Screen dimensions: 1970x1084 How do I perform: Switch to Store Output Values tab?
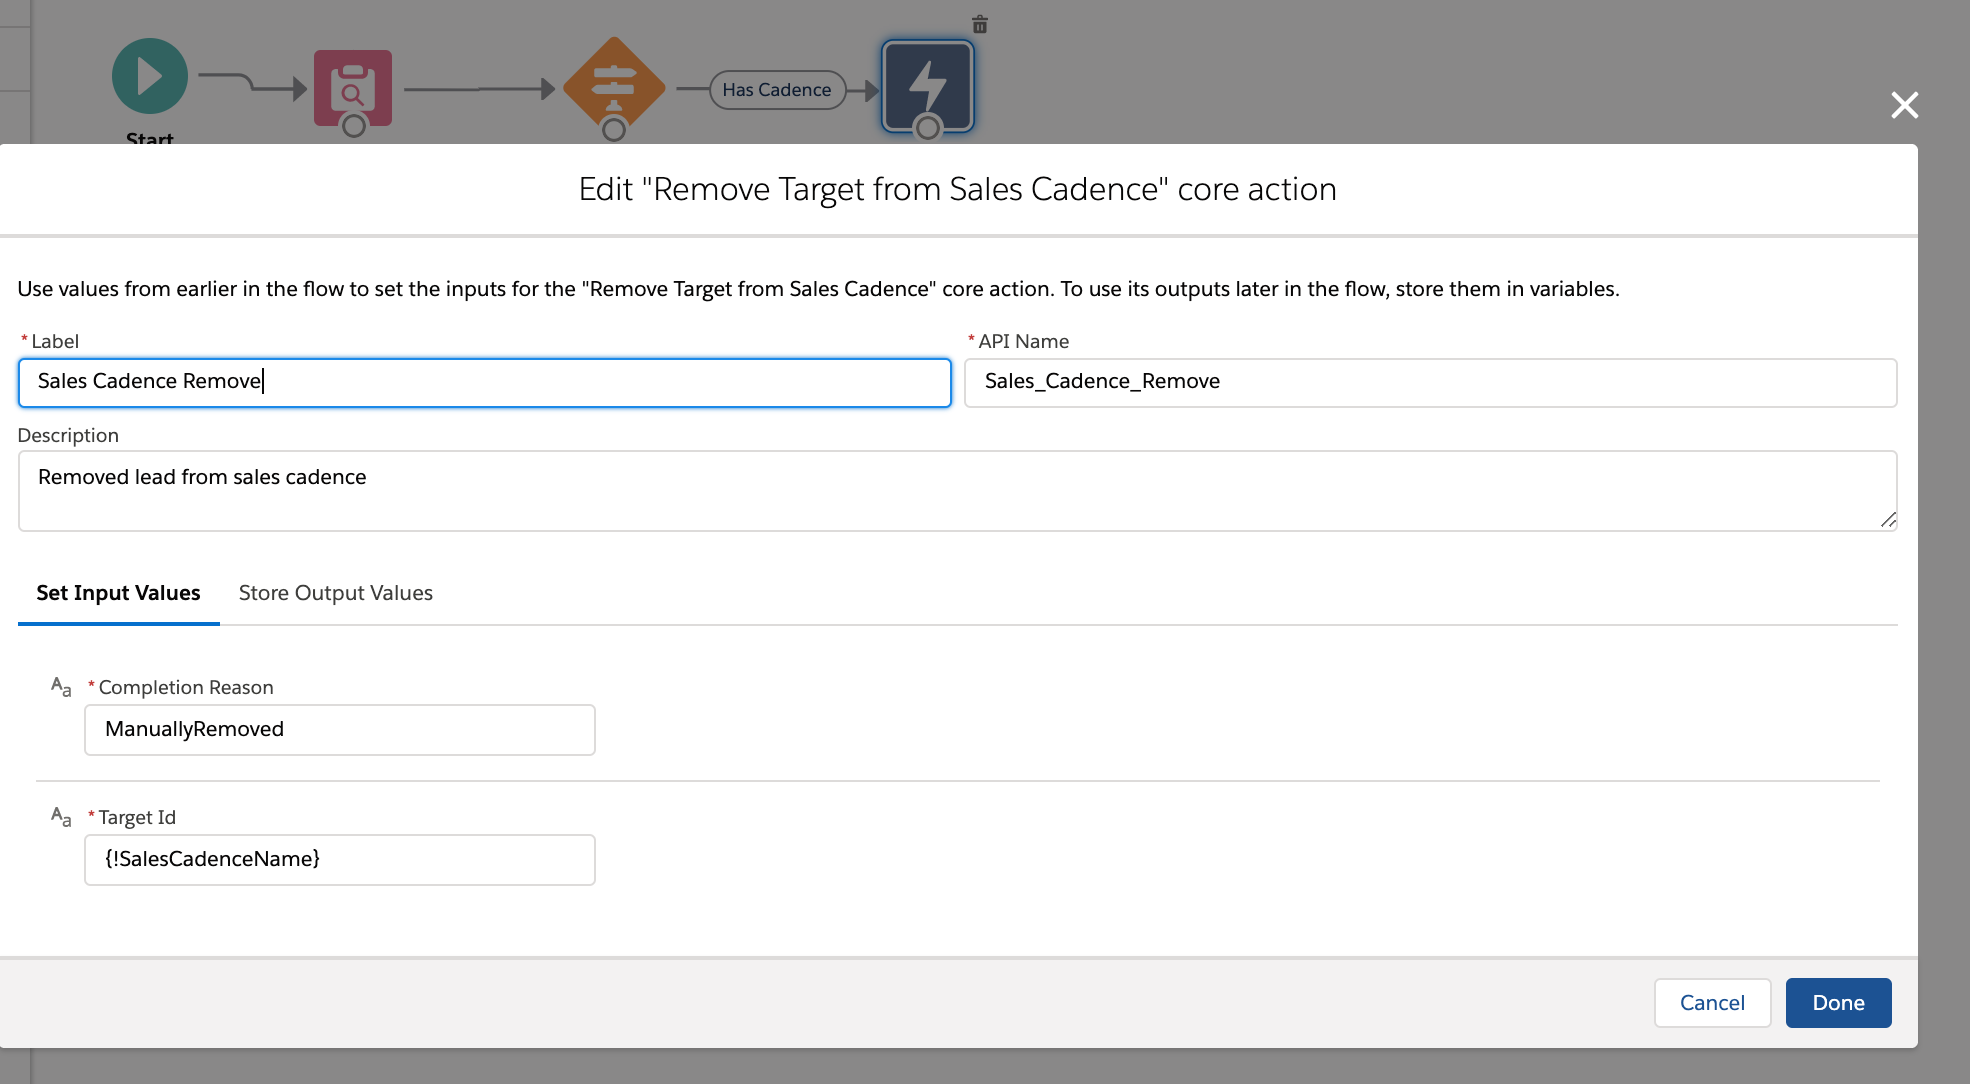pyautogui.click(x=336, y=593)
